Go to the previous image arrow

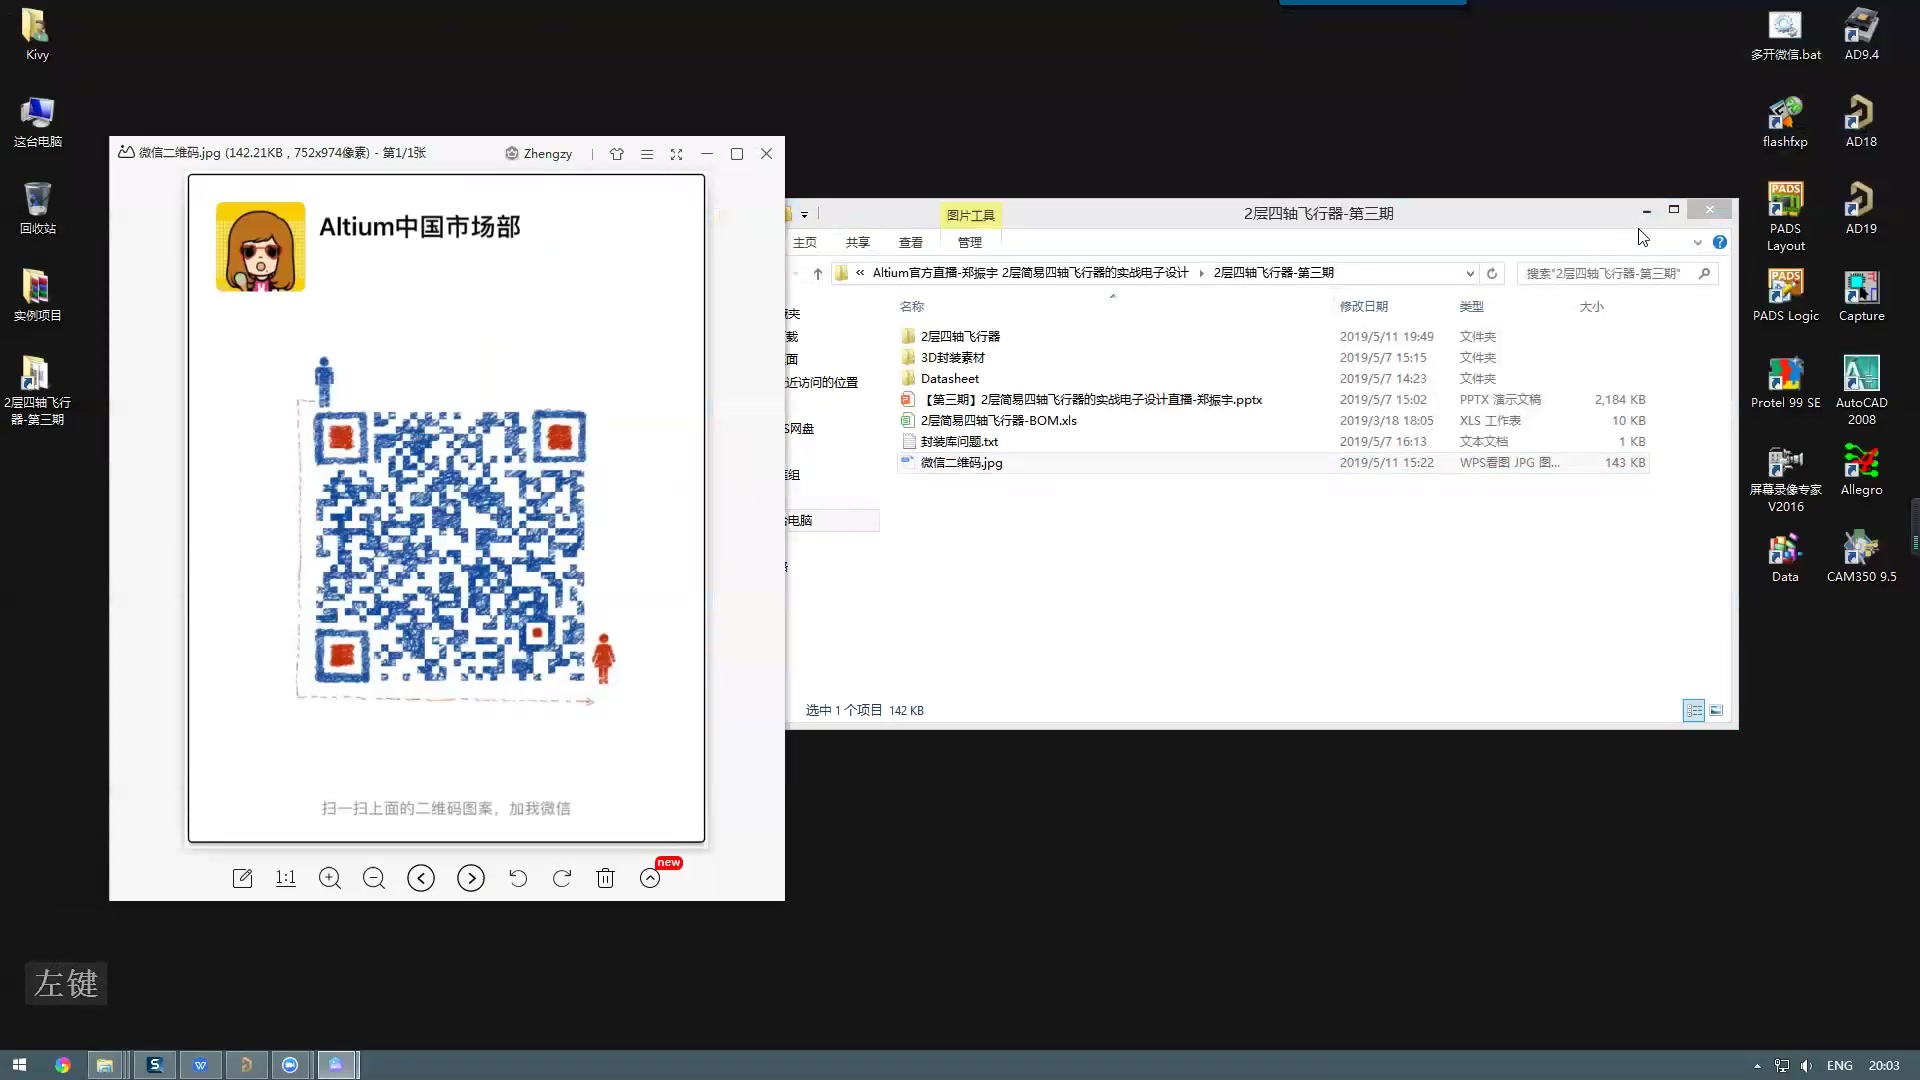click(421, 878)
